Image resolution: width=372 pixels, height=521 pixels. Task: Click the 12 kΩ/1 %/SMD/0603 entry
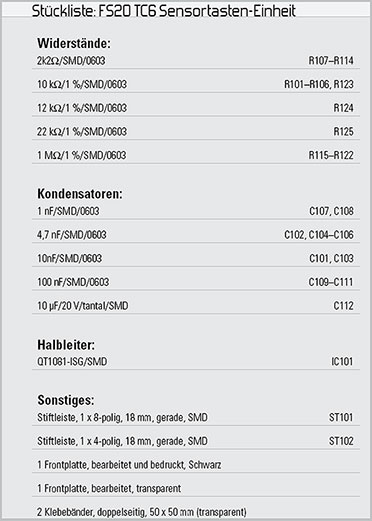click(82, 108)
